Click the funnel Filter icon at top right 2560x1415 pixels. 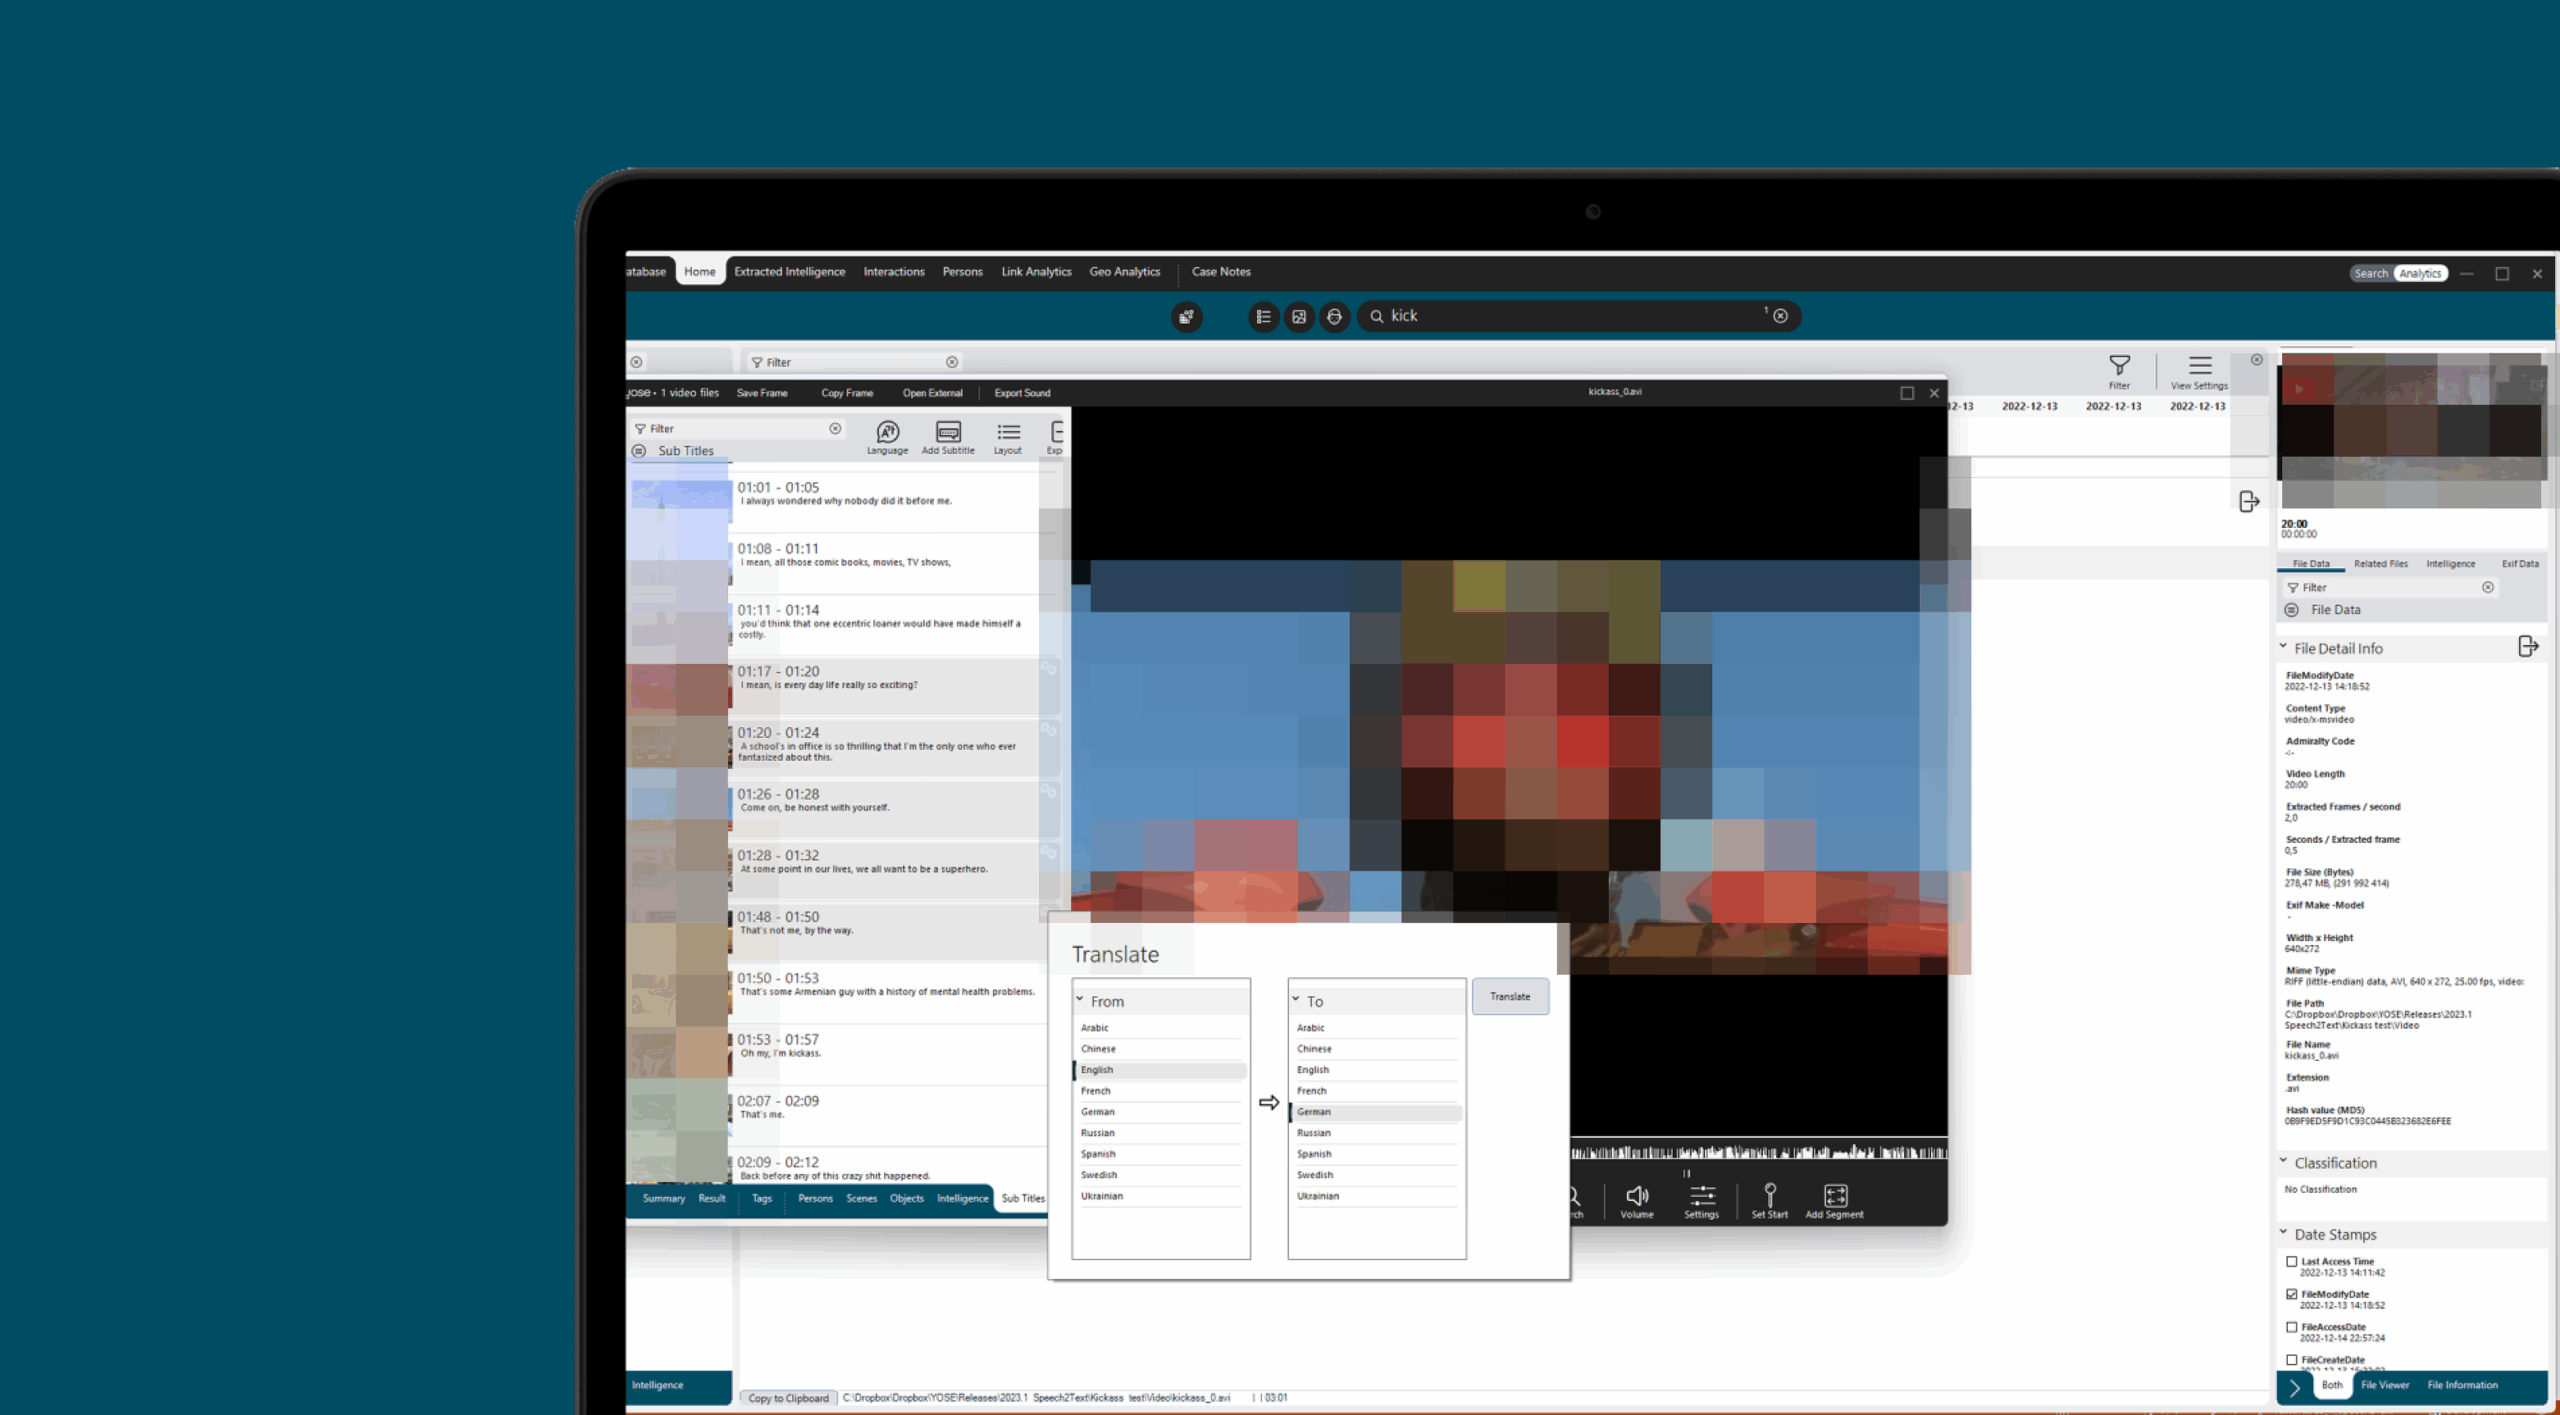(2119, 365)
